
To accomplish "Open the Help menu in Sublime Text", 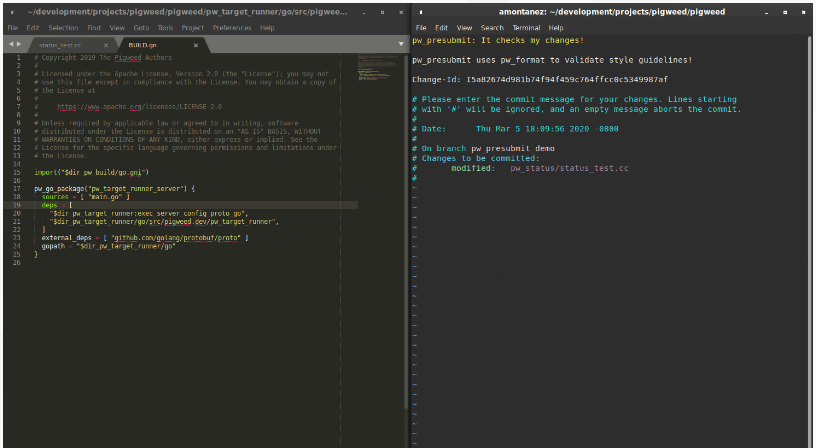I will point(267,28).
